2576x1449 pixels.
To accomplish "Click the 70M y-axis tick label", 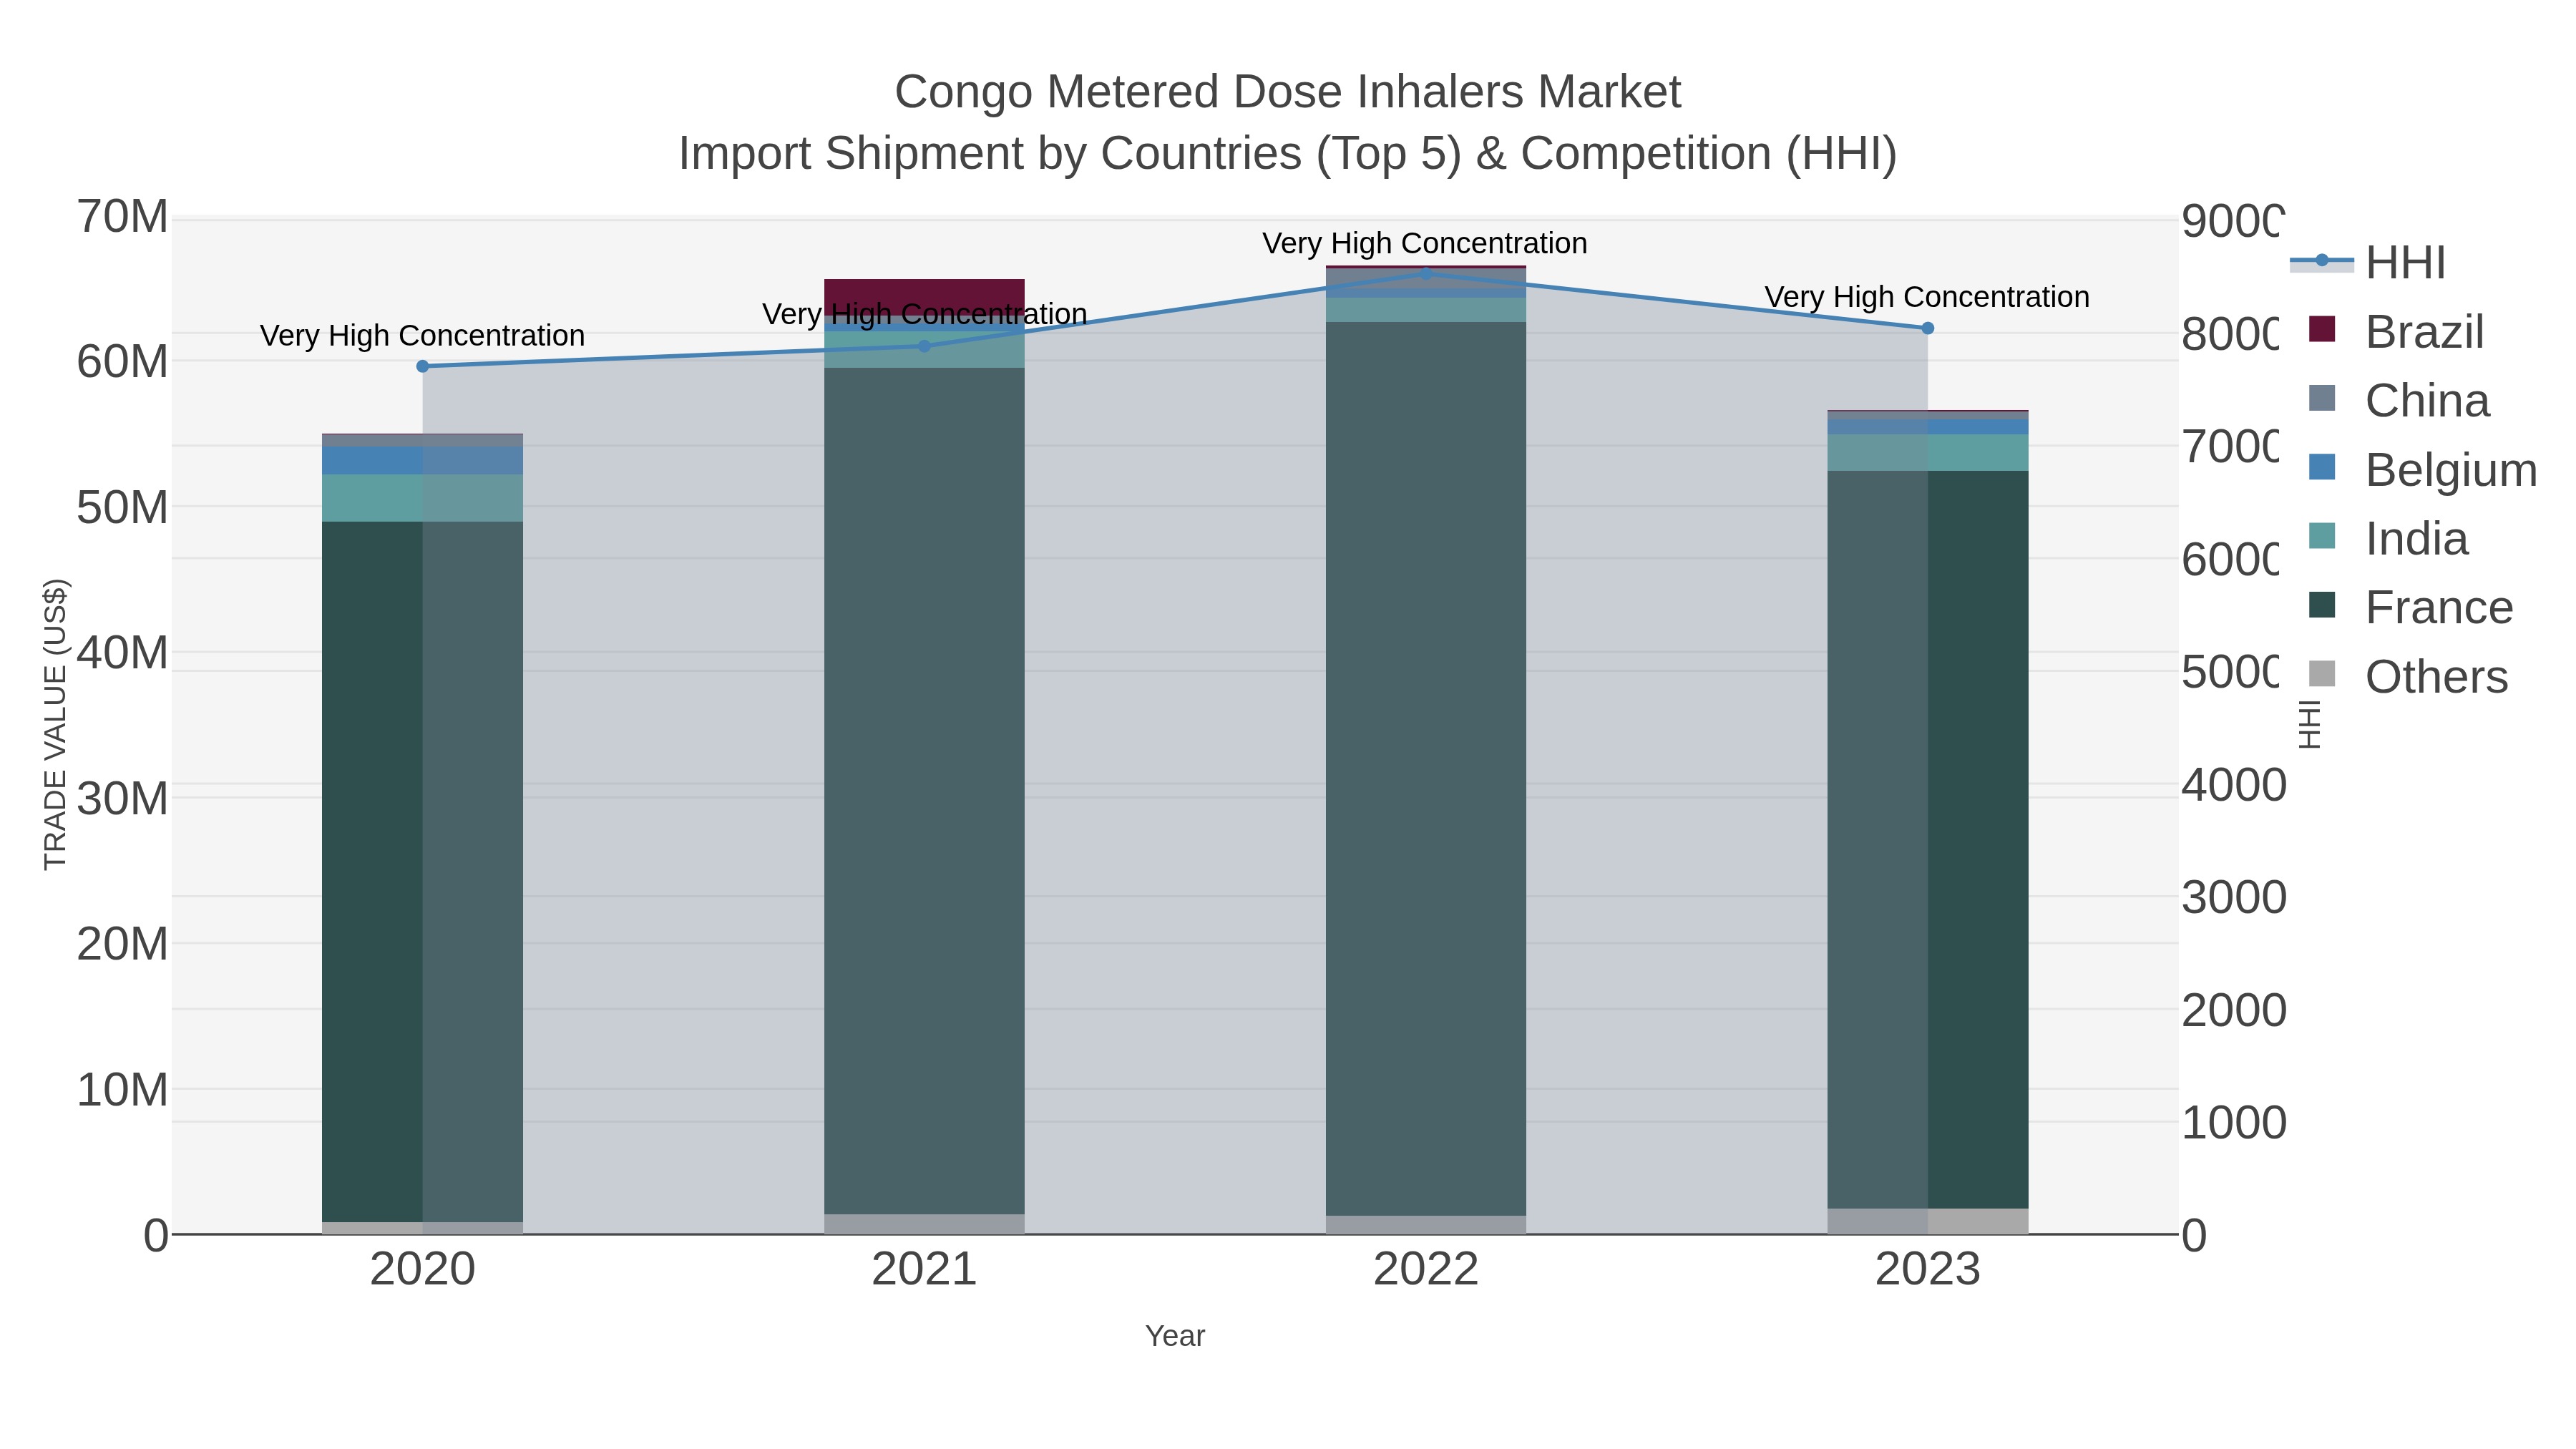I will click(122, 216).
